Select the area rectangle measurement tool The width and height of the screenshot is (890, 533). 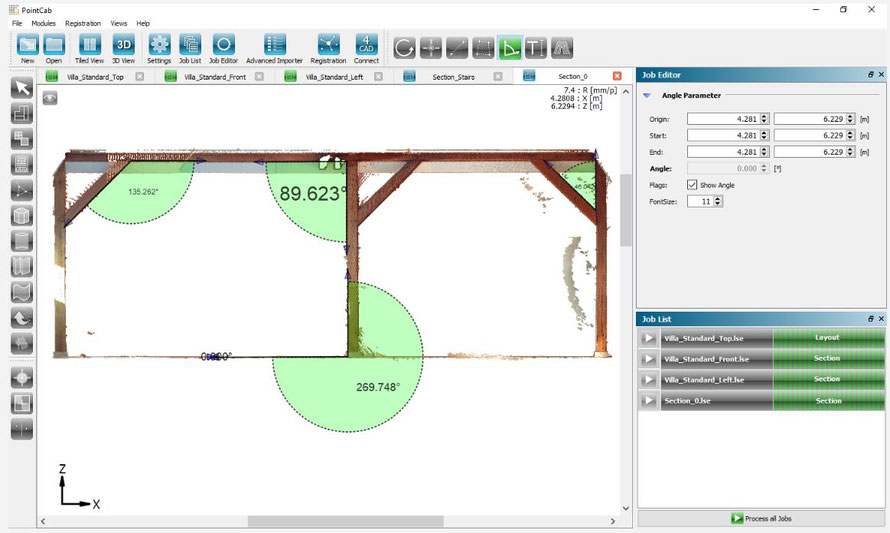point(483,48)
